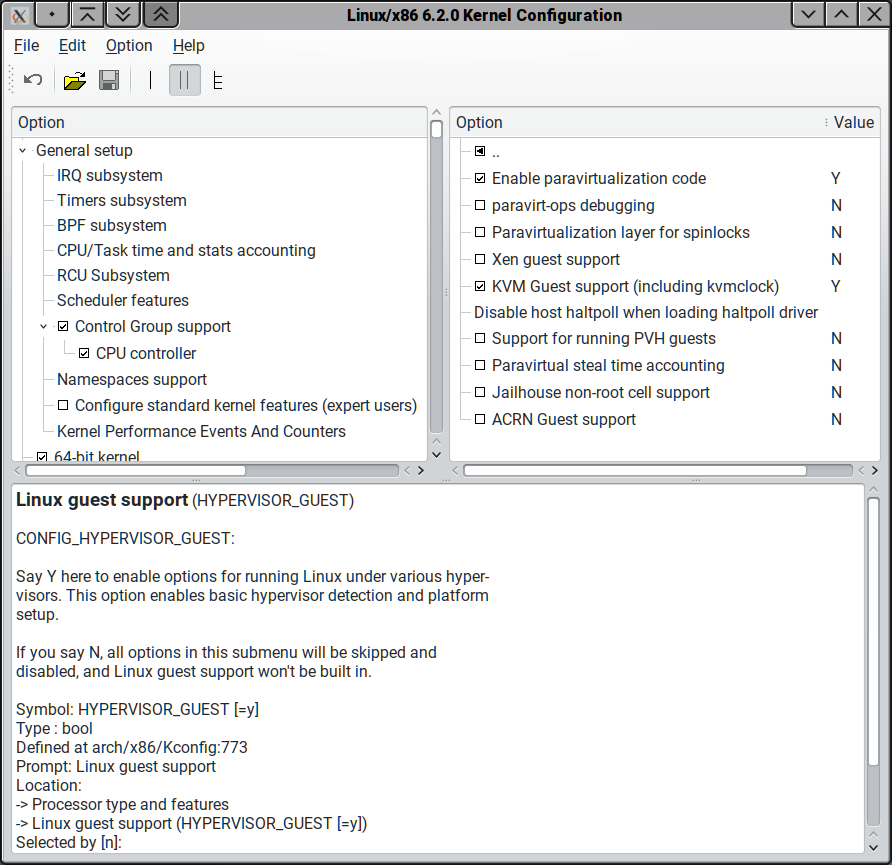Click the parent '..' back icon
This screenshot has height=865, width=892.
tap(480, 152)
